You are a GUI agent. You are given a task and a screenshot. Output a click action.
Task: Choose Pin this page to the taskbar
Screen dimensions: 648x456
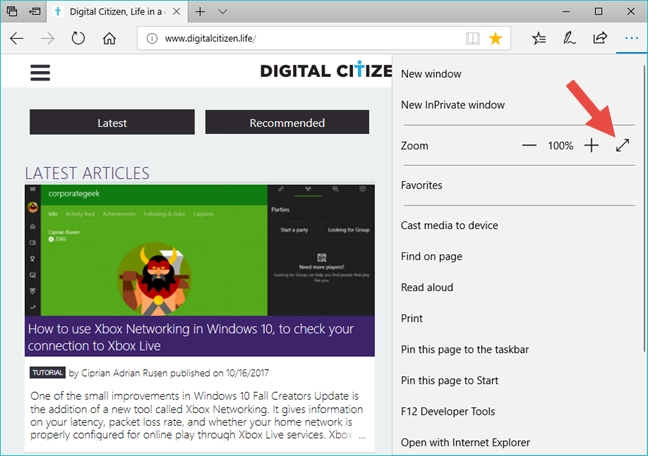point(465,349)
